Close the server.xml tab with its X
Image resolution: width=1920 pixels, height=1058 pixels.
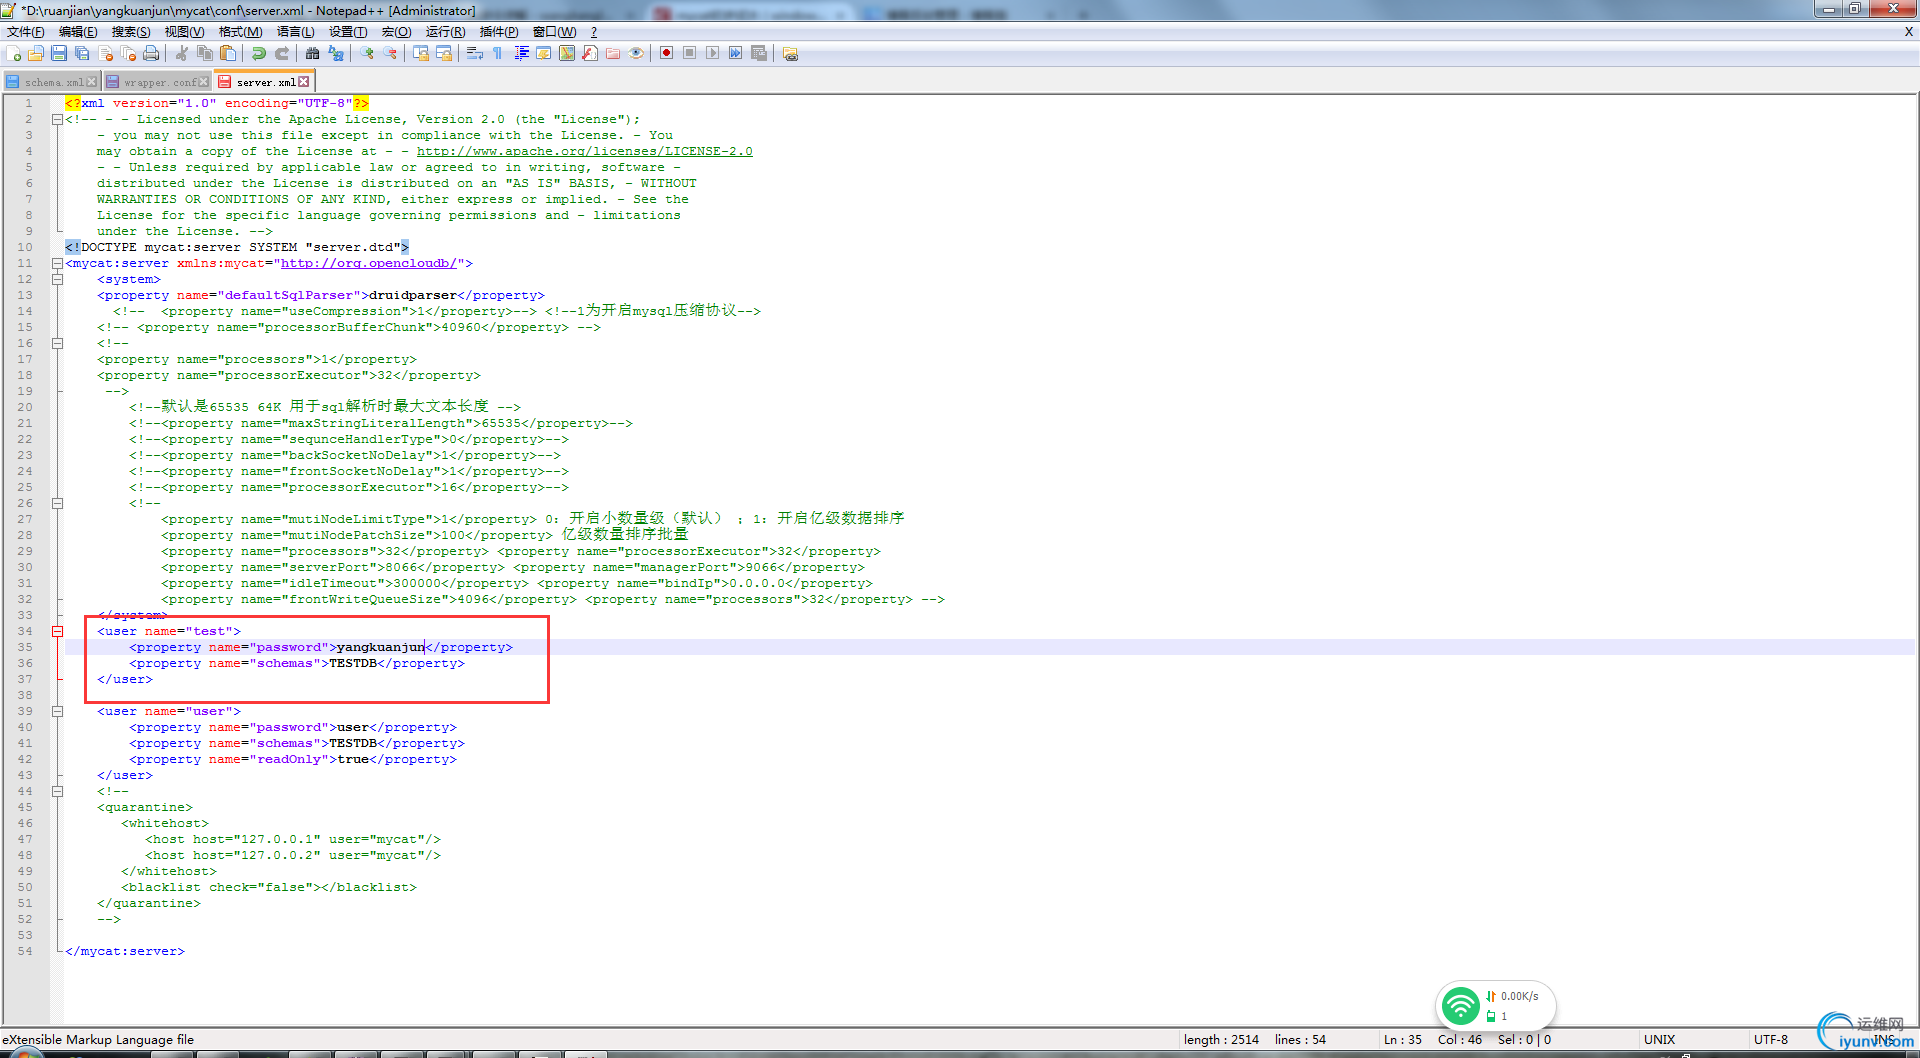coord(304,82)
